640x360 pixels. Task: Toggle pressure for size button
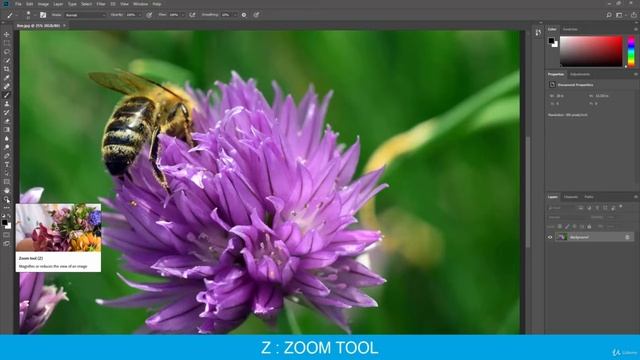[x=256, y=15]
